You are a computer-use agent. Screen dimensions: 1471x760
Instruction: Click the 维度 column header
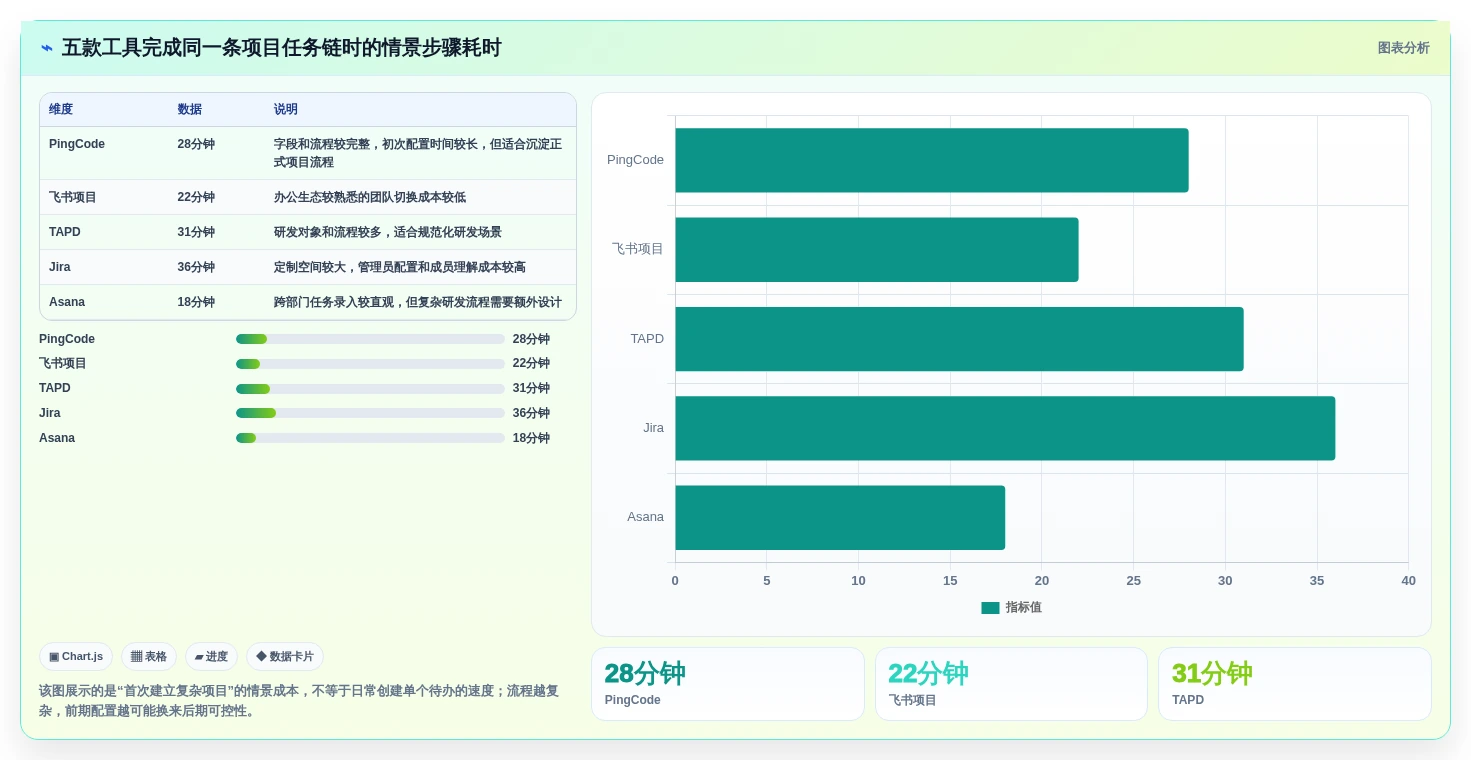[61, 110]
